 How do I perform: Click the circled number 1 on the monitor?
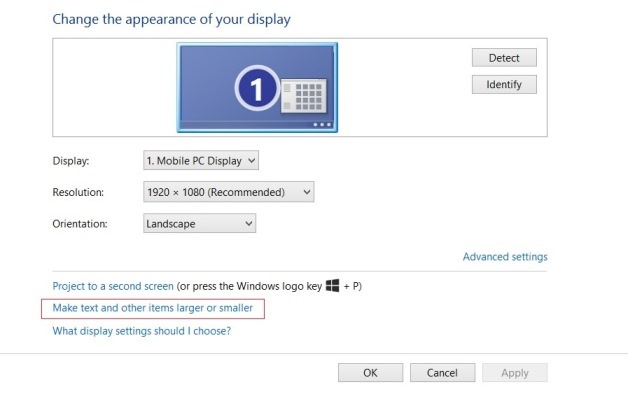[254, 91]
